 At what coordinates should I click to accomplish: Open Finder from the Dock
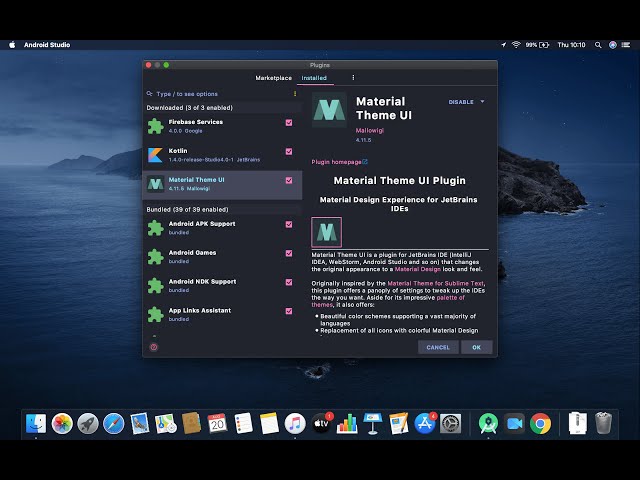click(x=36, y=423)
